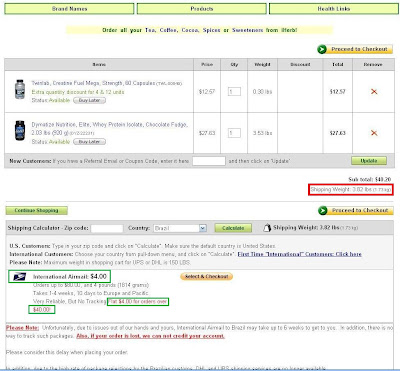
Task: Click the red 'Please Note:' label
Action: click(x=22, y=328)
